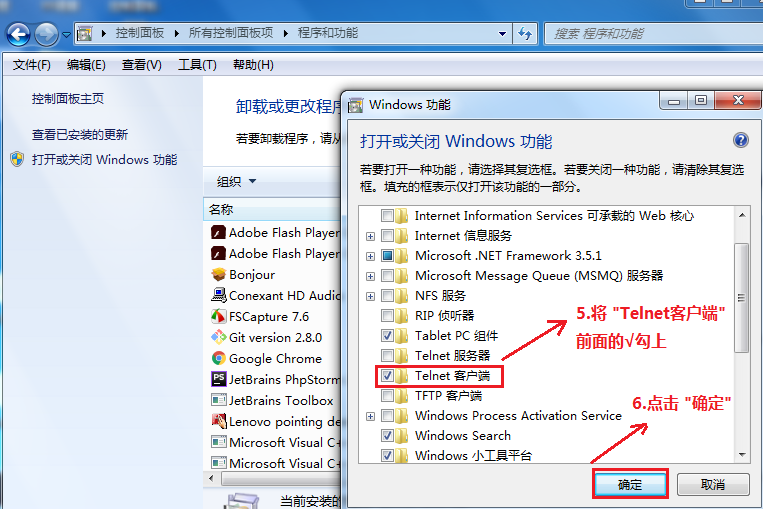The image size is (763, 509).
Task: Toggle the Windows 小工具平台 checkbox
Action: [x=387, y=456]
